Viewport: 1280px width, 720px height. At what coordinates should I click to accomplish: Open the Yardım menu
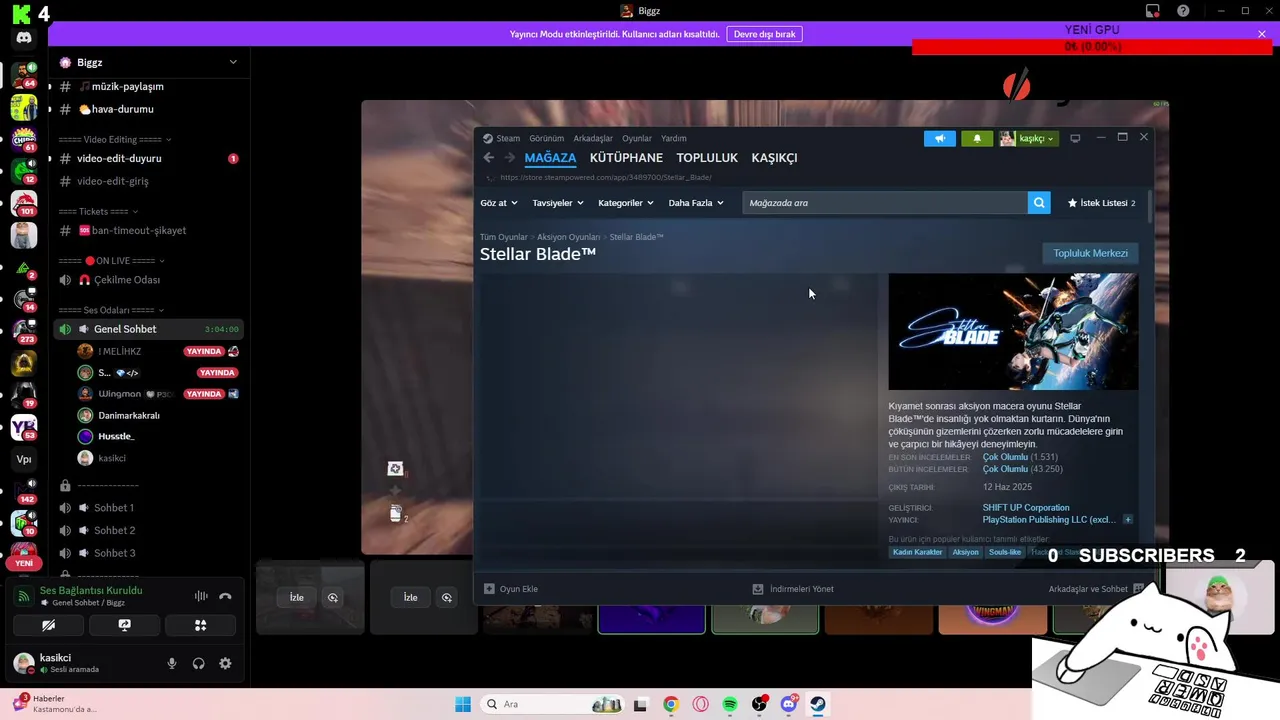[x=674, y=138]
